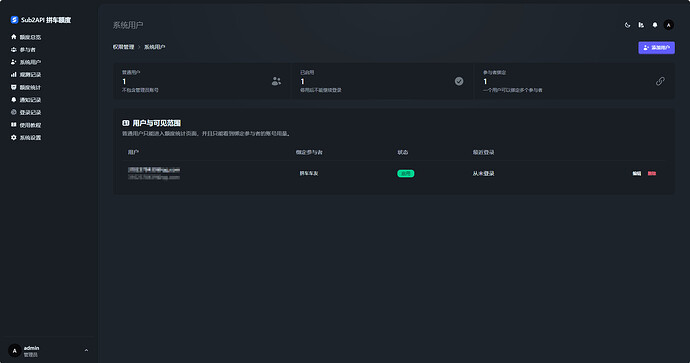Select the 系统用户 sidebar menu item

[26, 62]
